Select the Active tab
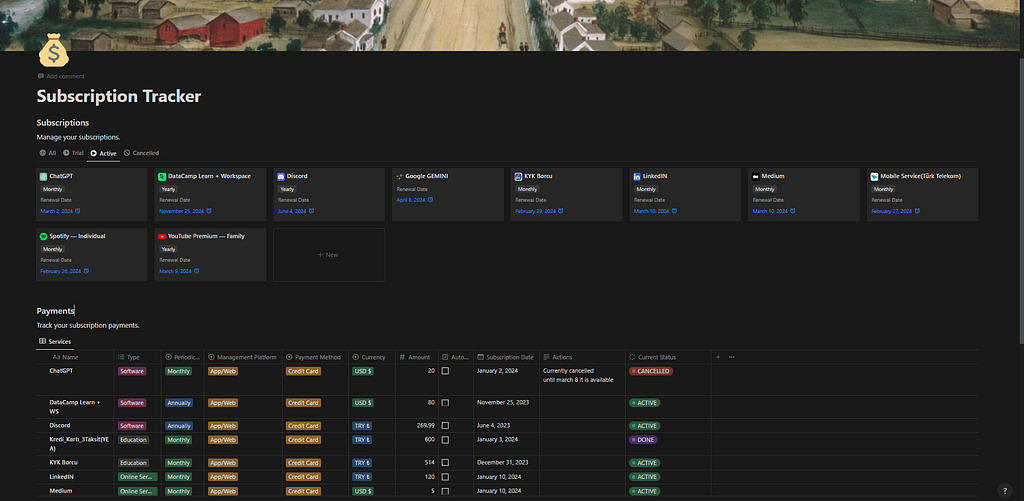Viewport: 1024px width, 501px height. tap(103, 154)
